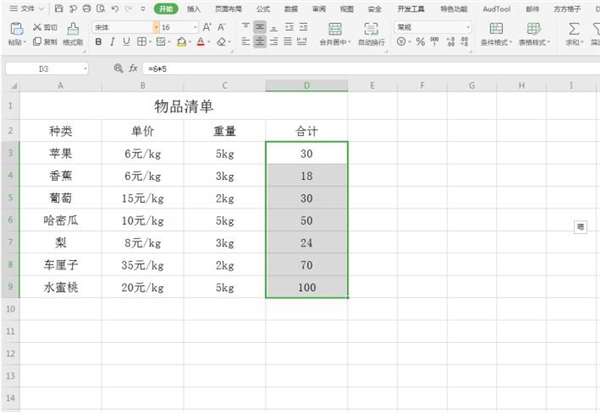Select column D header
The image size is (600, 412).
tap(307, 86)
